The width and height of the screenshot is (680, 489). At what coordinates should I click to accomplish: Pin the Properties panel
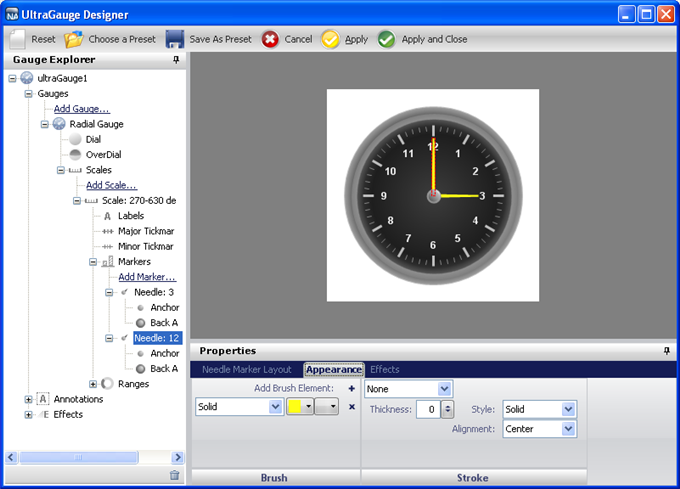pyautogui.click(x=667, y=351)
